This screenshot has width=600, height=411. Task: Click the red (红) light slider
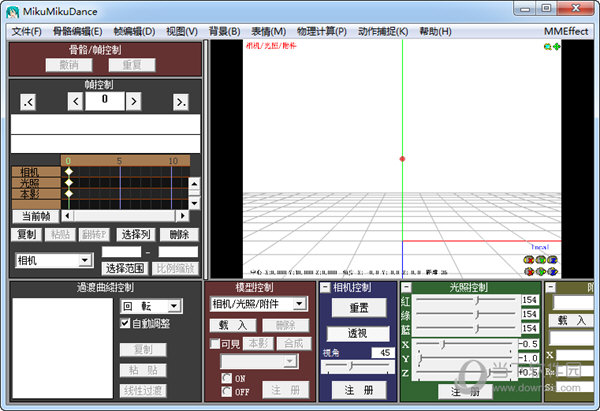click(x=466, y=300)
